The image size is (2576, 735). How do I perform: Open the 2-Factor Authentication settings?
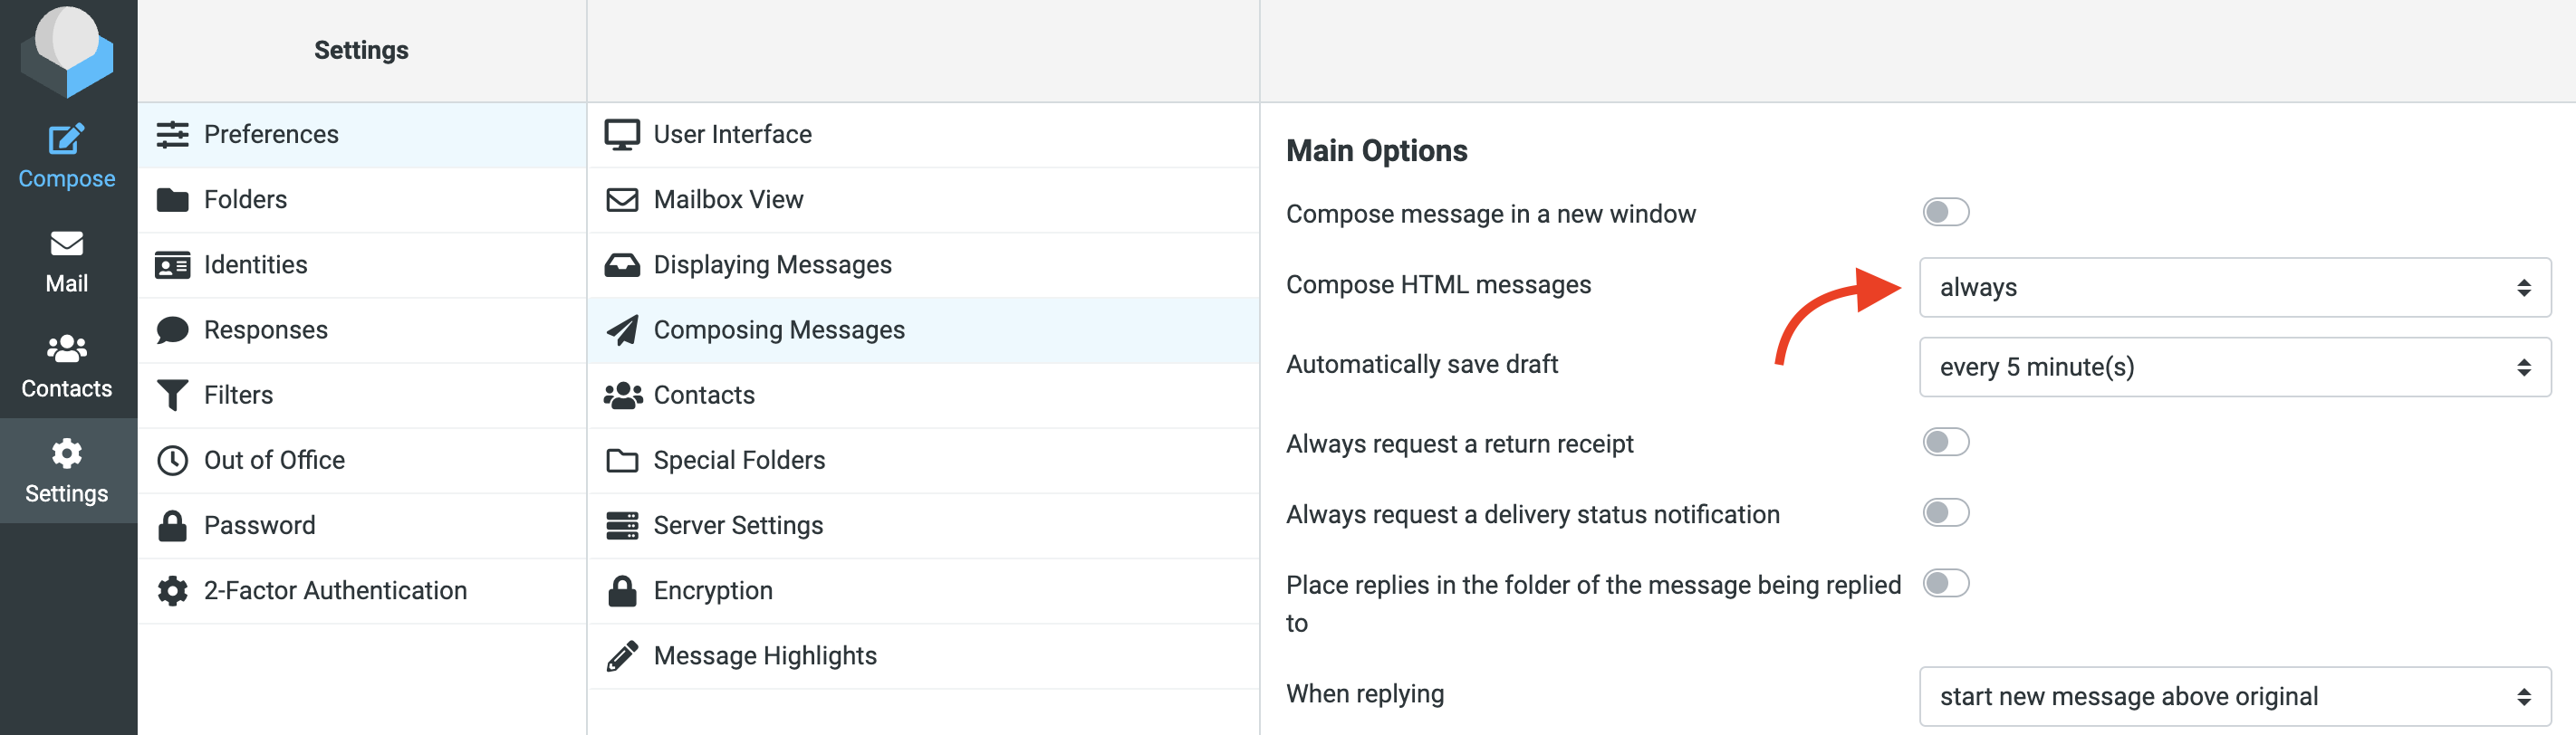pos(335,591)
